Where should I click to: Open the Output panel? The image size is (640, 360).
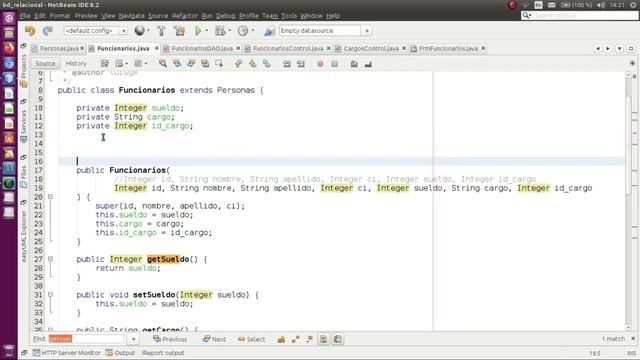pyautogui.click(x=120, y=353)
